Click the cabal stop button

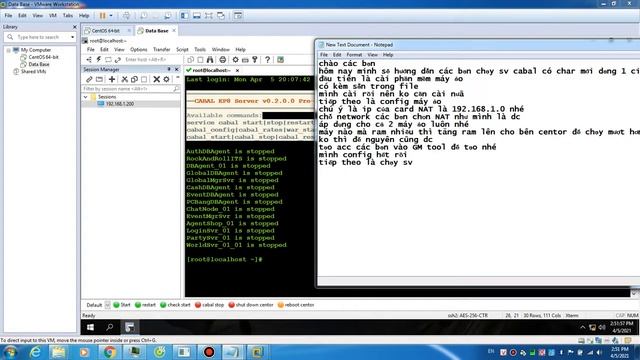(x=210, y=305)
